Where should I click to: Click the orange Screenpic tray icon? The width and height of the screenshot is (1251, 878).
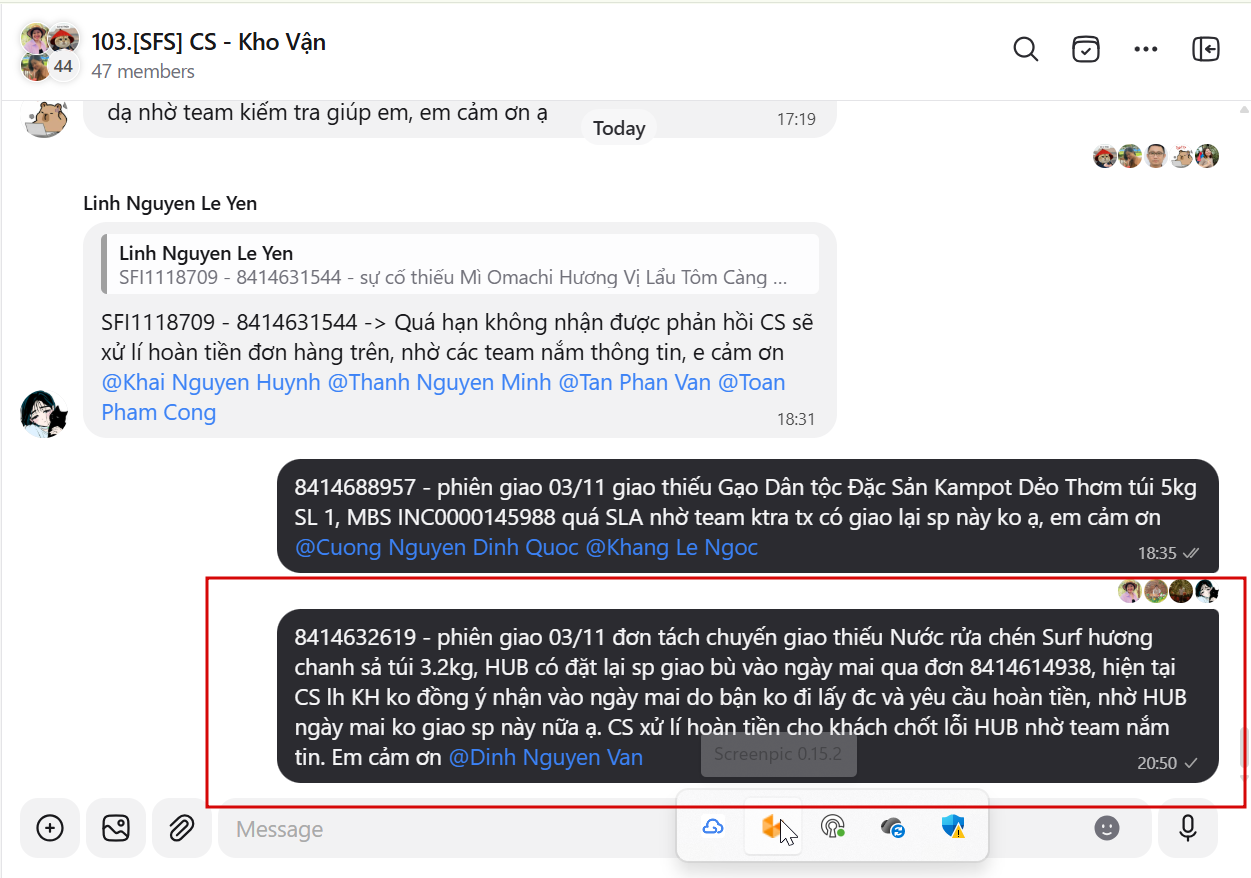pos(772,827)
